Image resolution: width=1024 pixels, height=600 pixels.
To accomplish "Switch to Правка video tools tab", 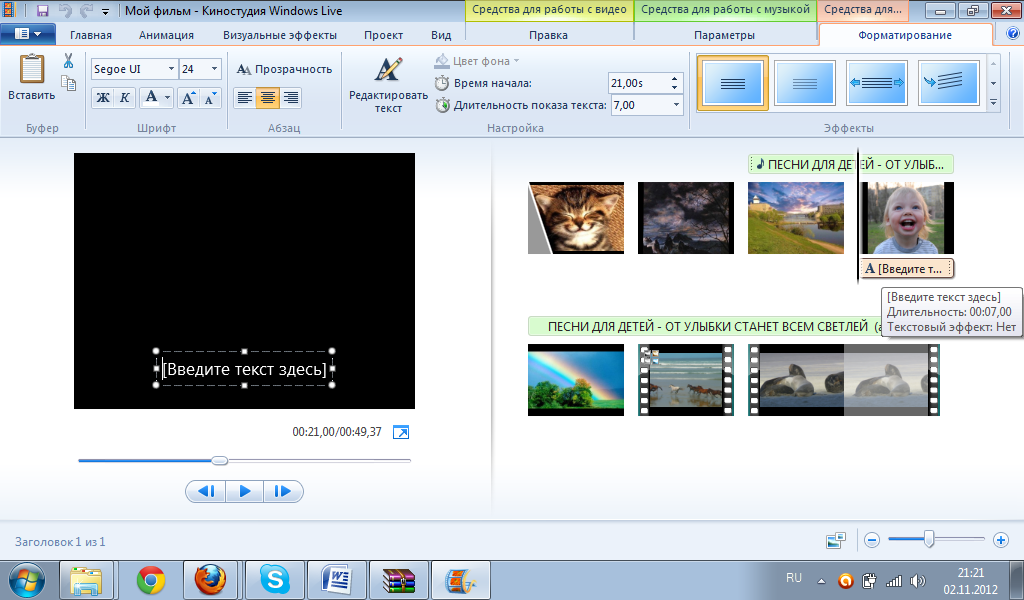I will 549,35.
